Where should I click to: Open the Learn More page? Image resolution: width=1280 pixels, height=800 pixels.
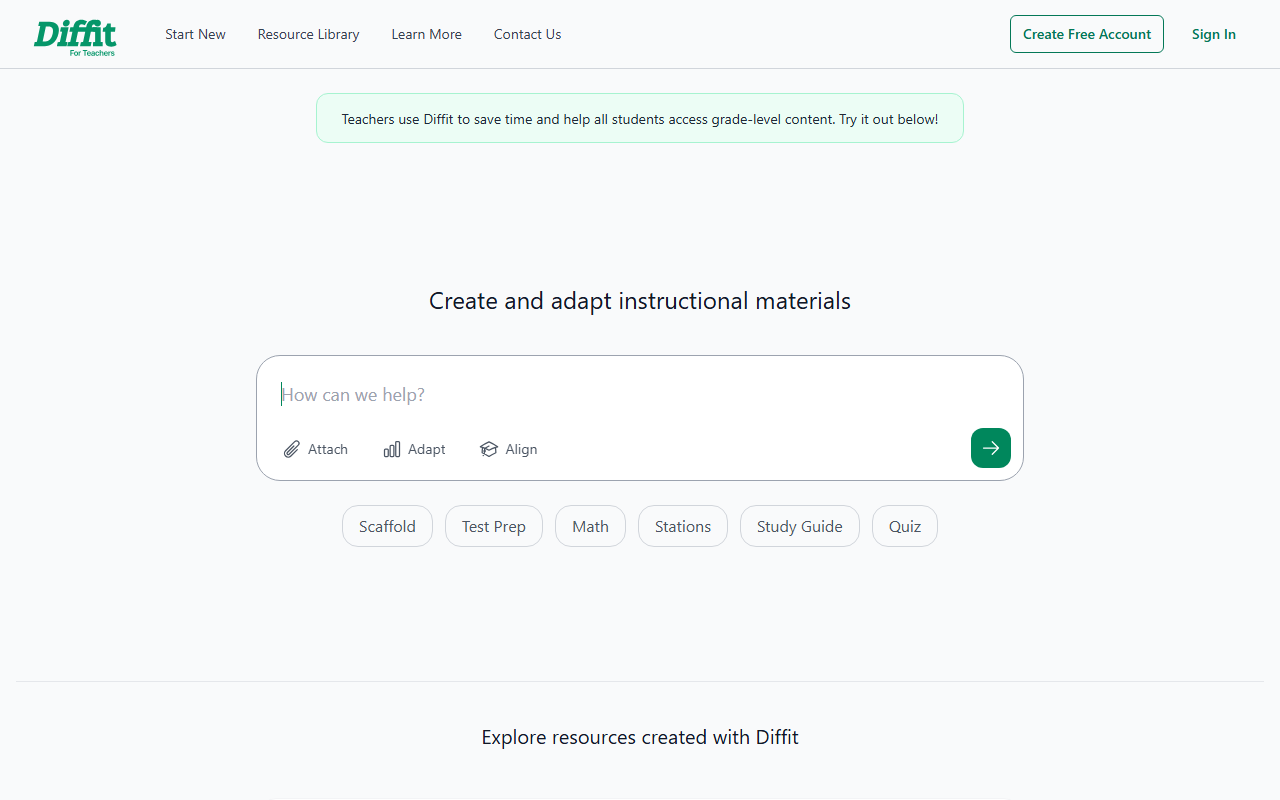click(x=426, y=34)
